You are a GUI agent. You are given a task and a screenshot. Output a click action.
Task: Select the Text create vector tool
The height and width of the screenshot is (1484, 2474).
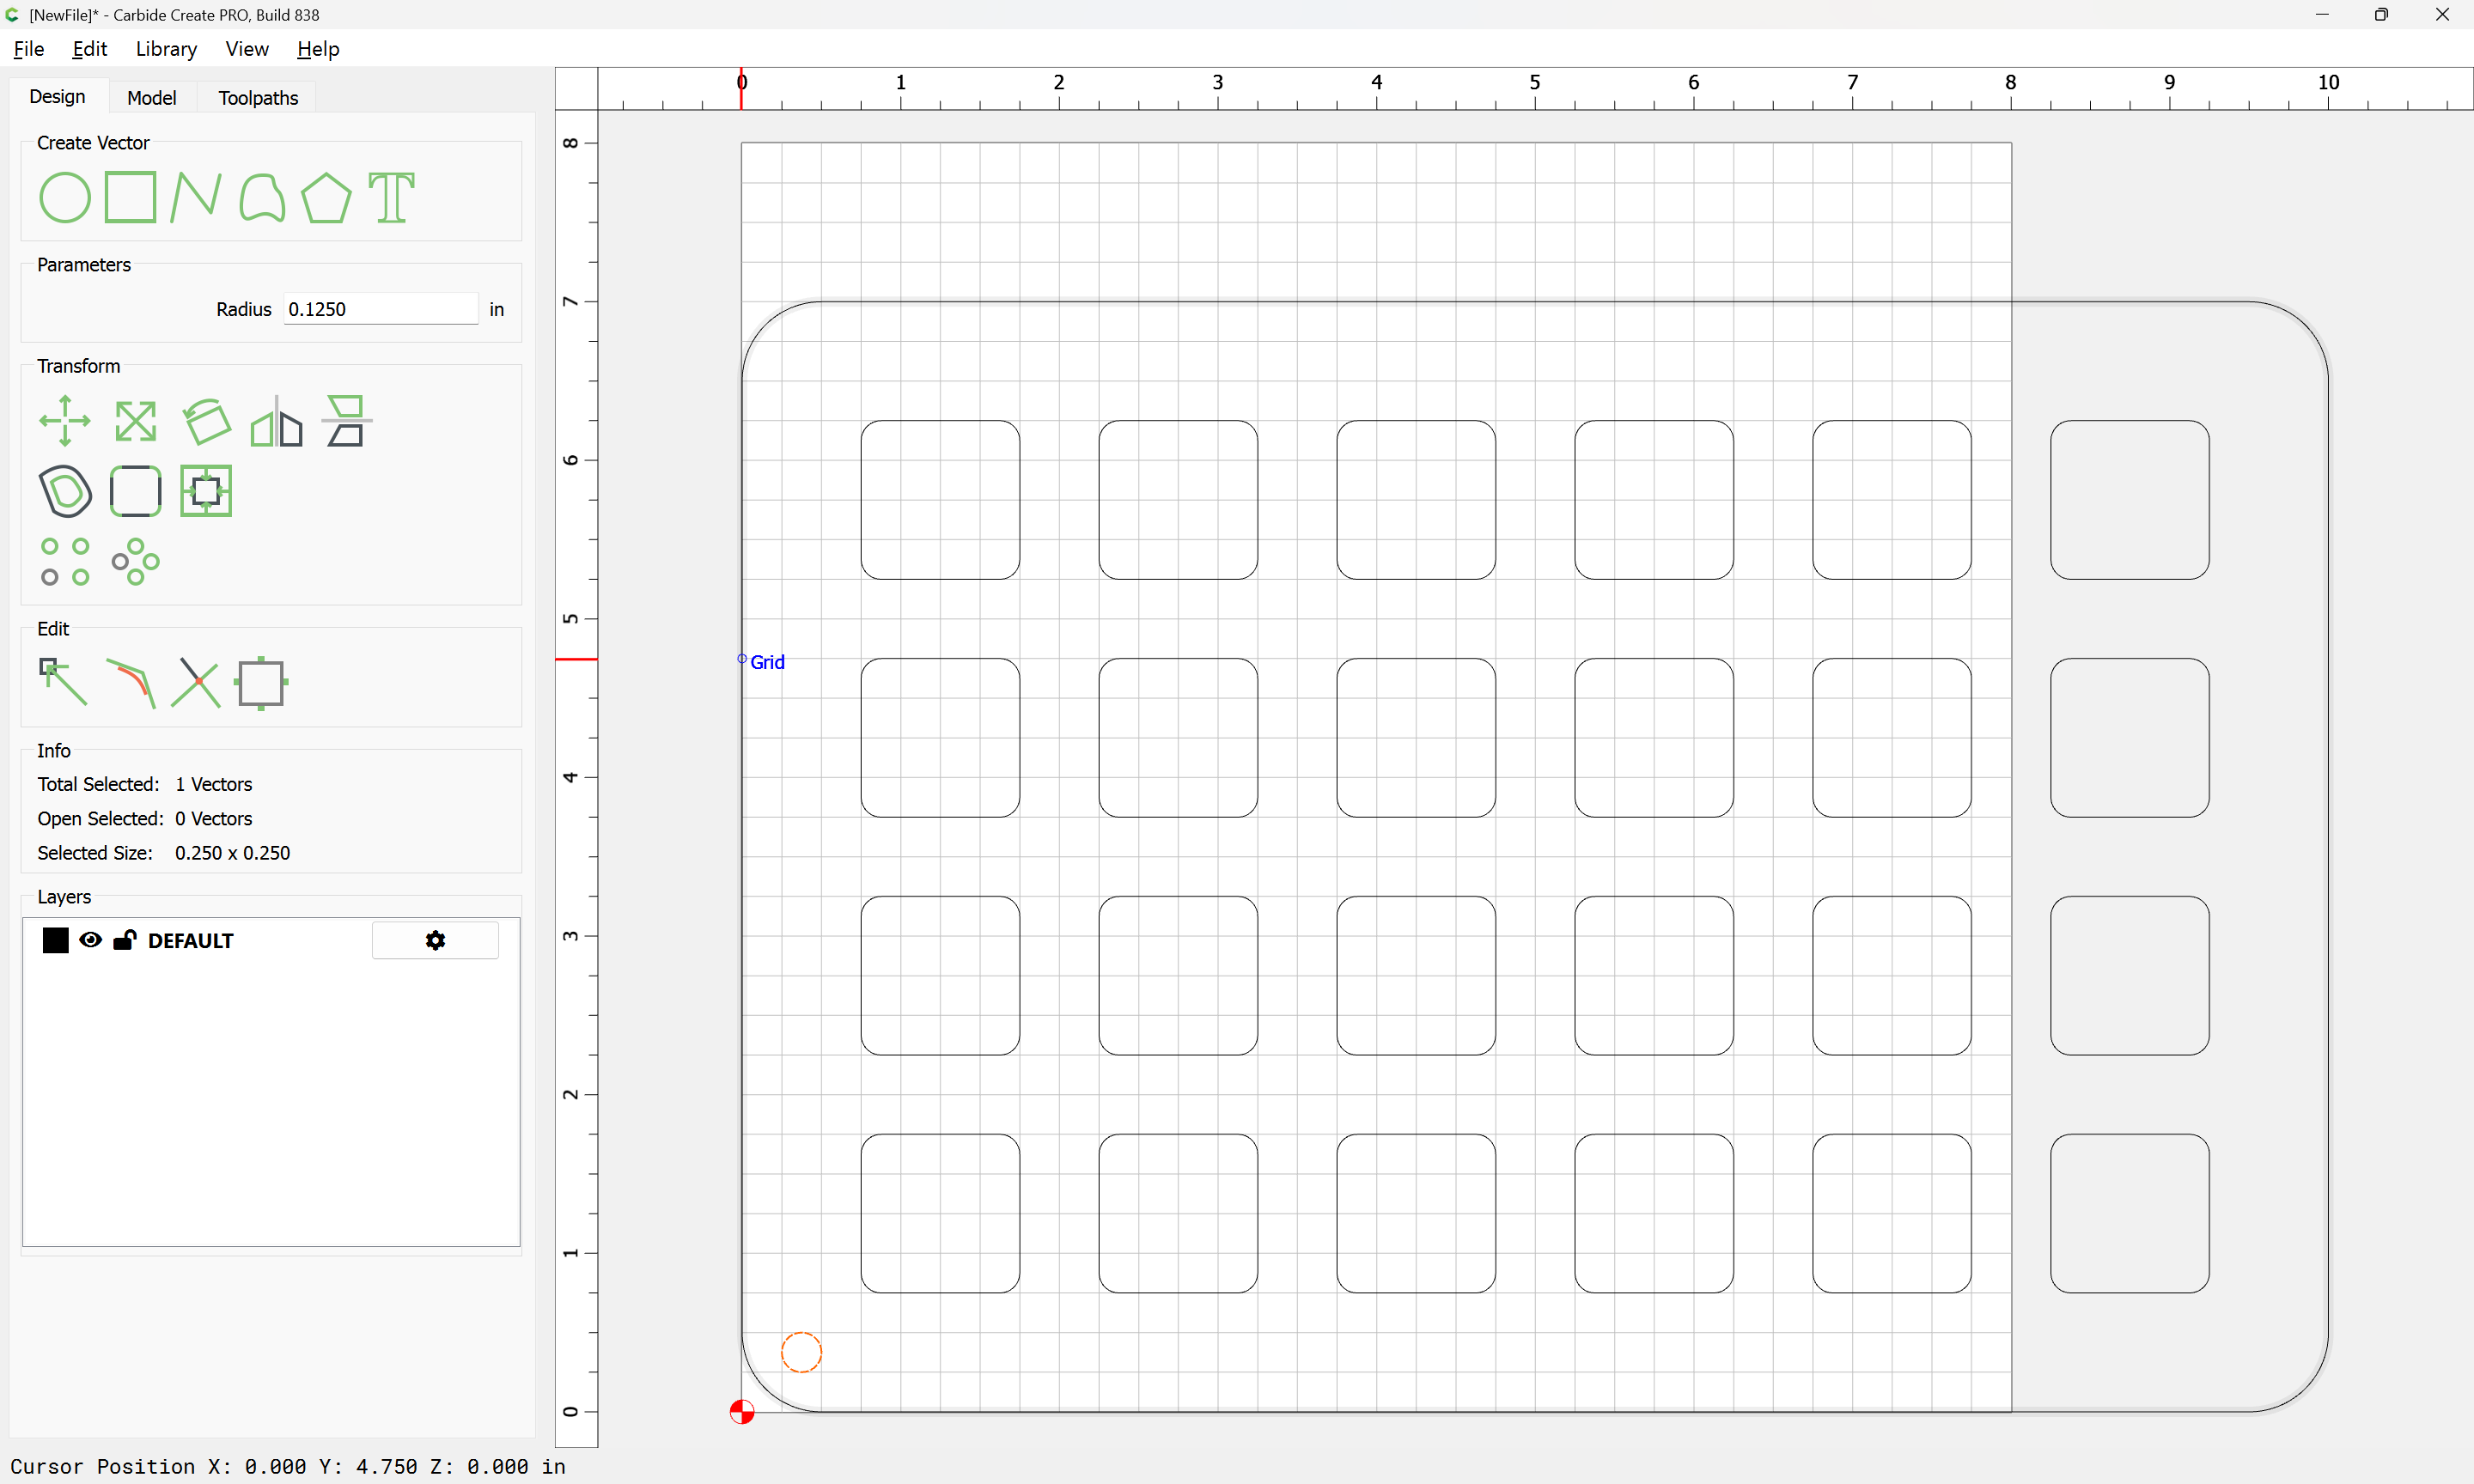[x=391, y=197]
